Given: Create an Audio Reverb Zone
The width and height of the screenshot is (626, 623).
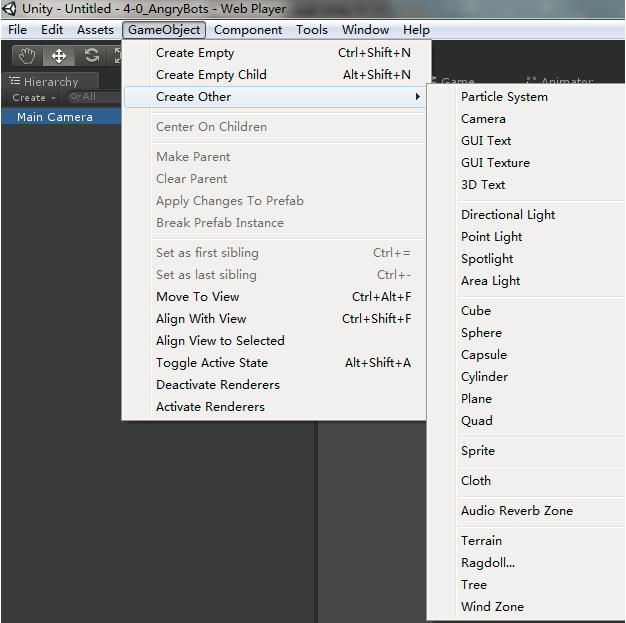Looking at the screenshot, I should click(527, 511).
